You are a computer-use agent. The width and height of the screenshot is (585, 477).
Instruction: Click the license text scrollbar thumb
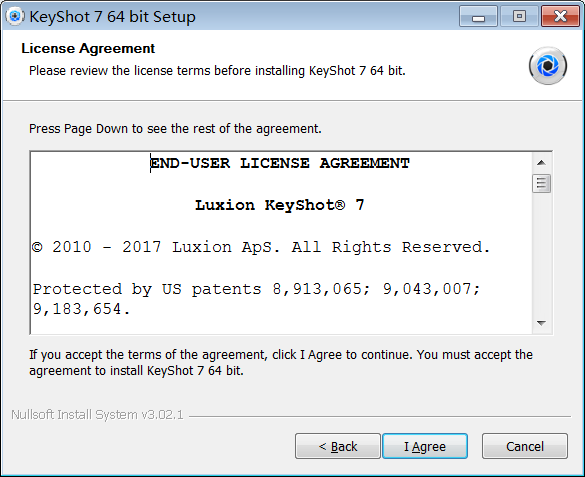tap(541, 183)
